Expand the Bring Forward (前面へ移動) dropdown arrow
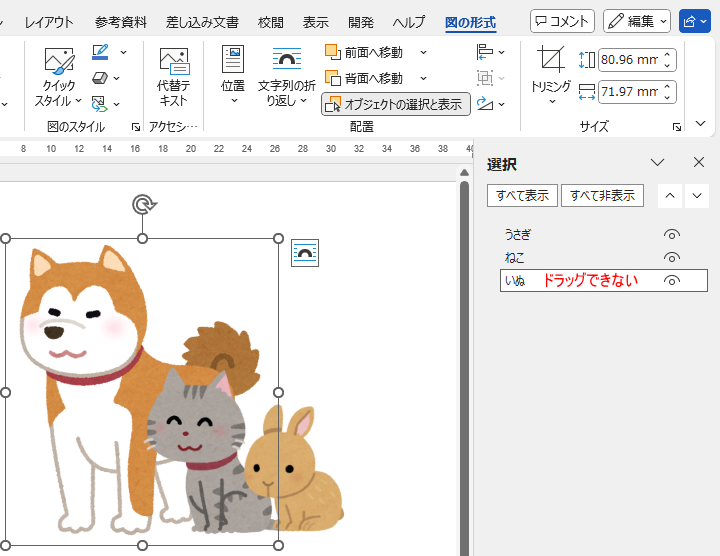 coord(423,52)
